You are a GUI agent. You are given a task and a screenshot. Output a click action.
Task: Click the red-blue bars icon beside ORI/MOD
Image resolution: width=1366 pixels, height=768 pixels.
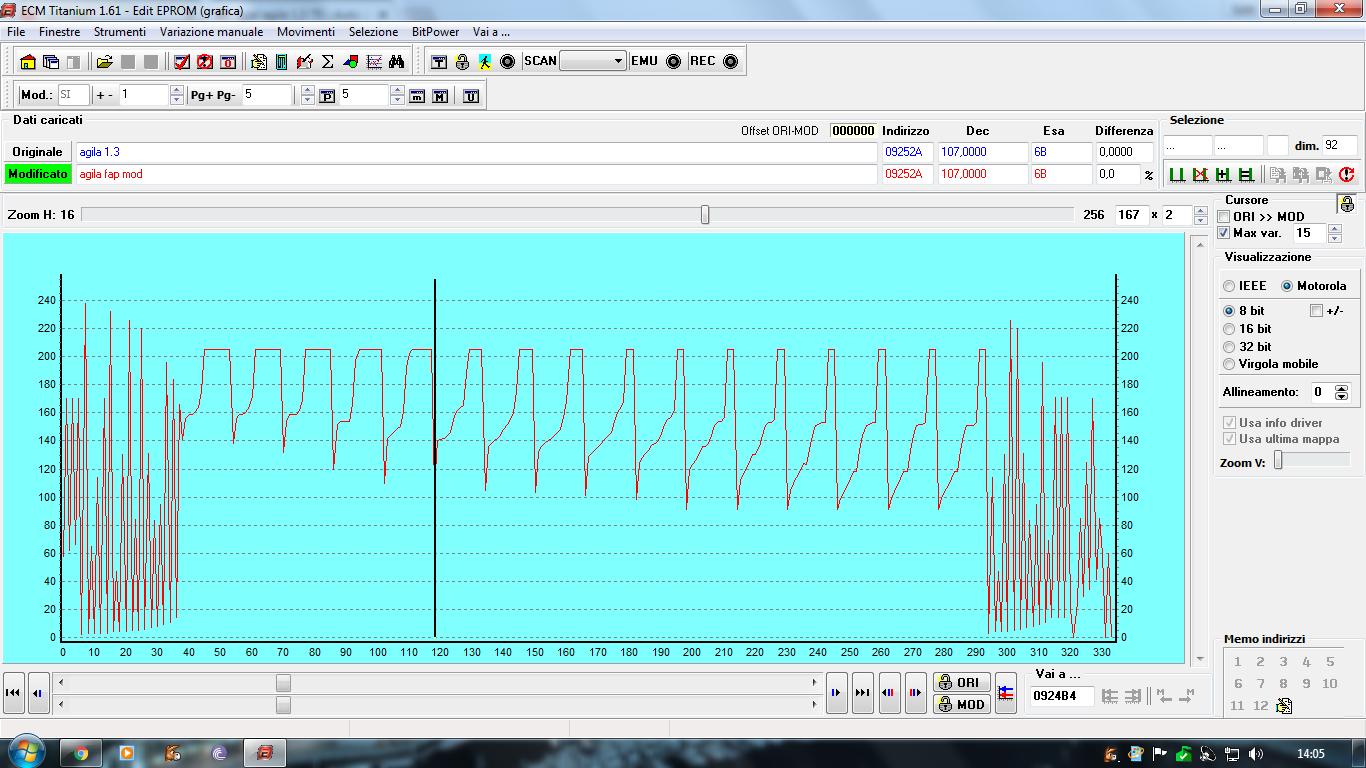click(1006, 693)
